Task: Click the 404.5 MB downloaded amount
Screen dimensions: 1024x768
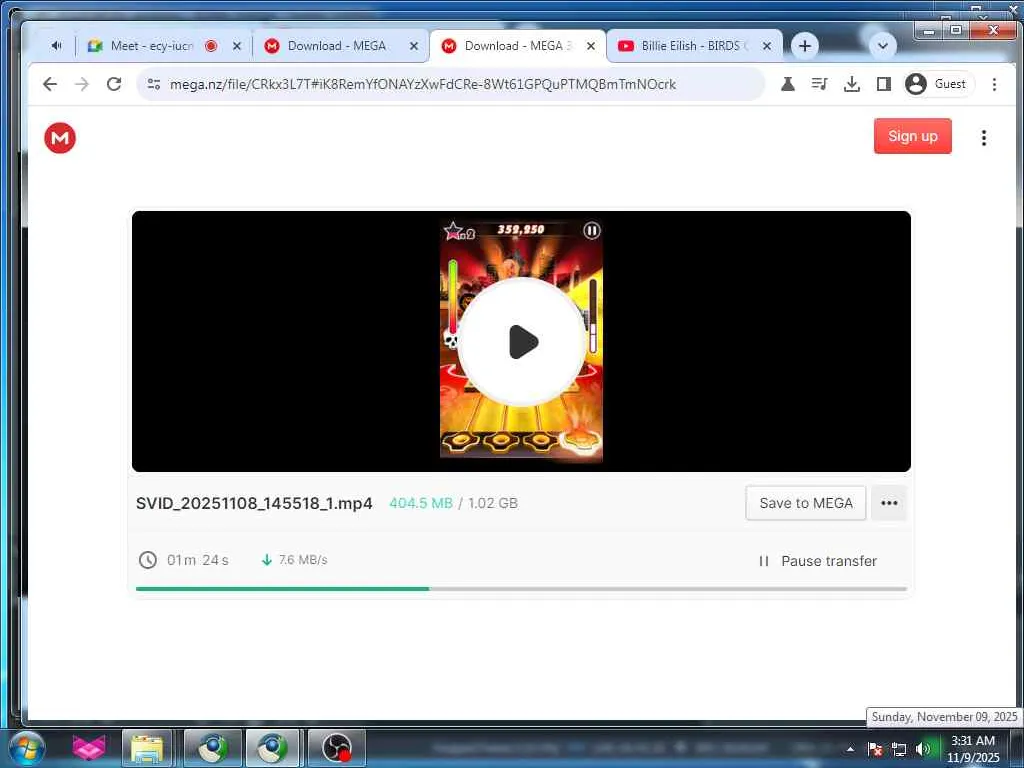Action: (421, 504)
